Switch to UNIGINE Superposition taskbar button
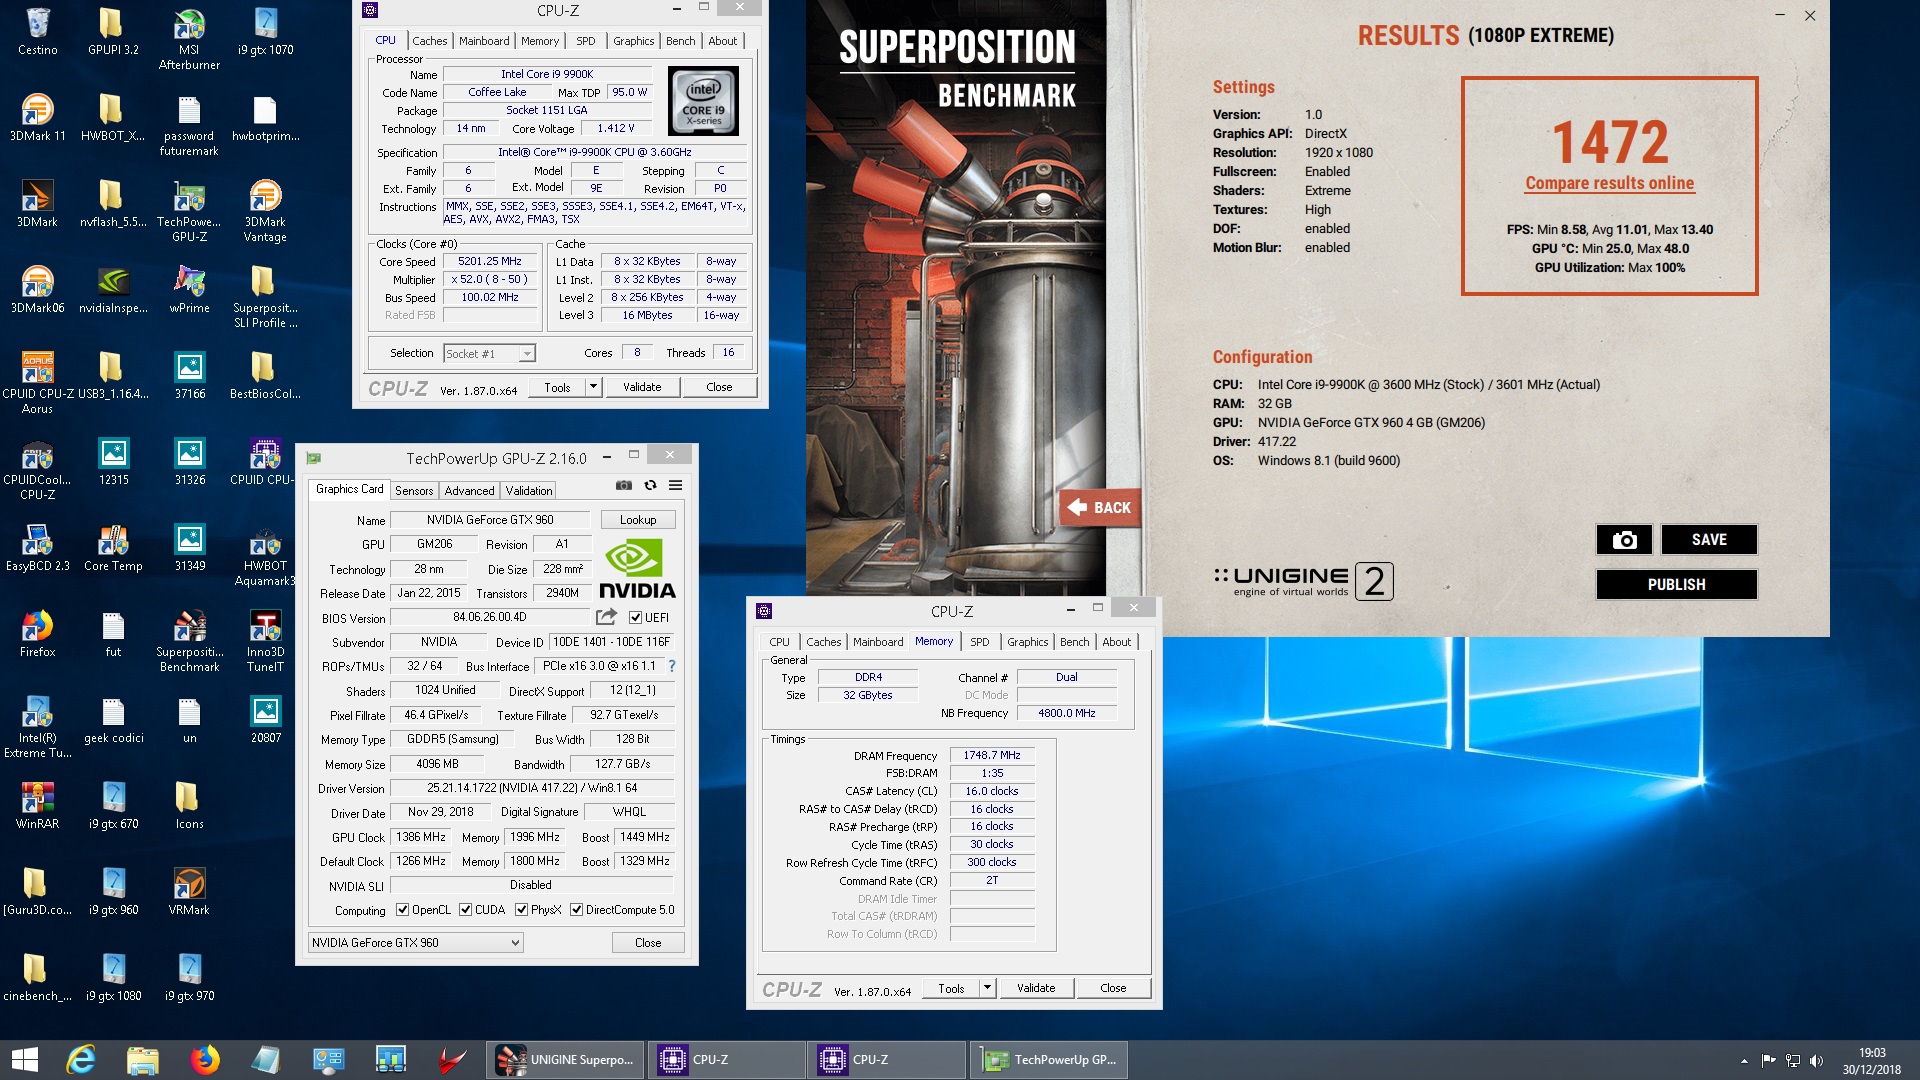1920x1080 pixels. (x=565, y=1060)
